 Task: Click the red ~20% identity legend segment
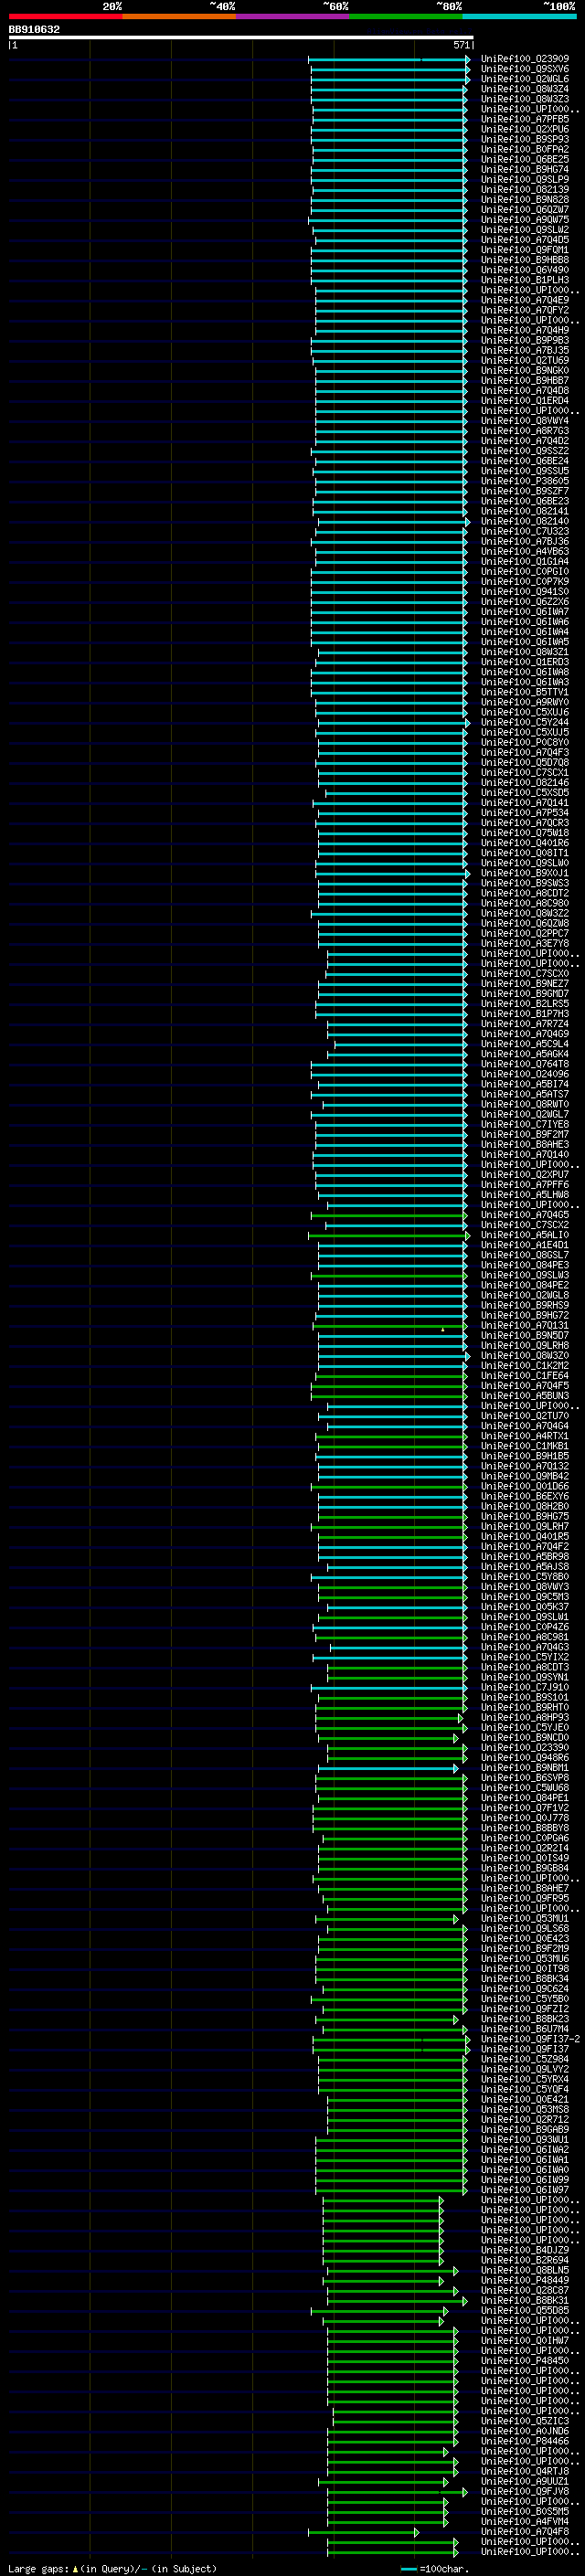(65, 16)
